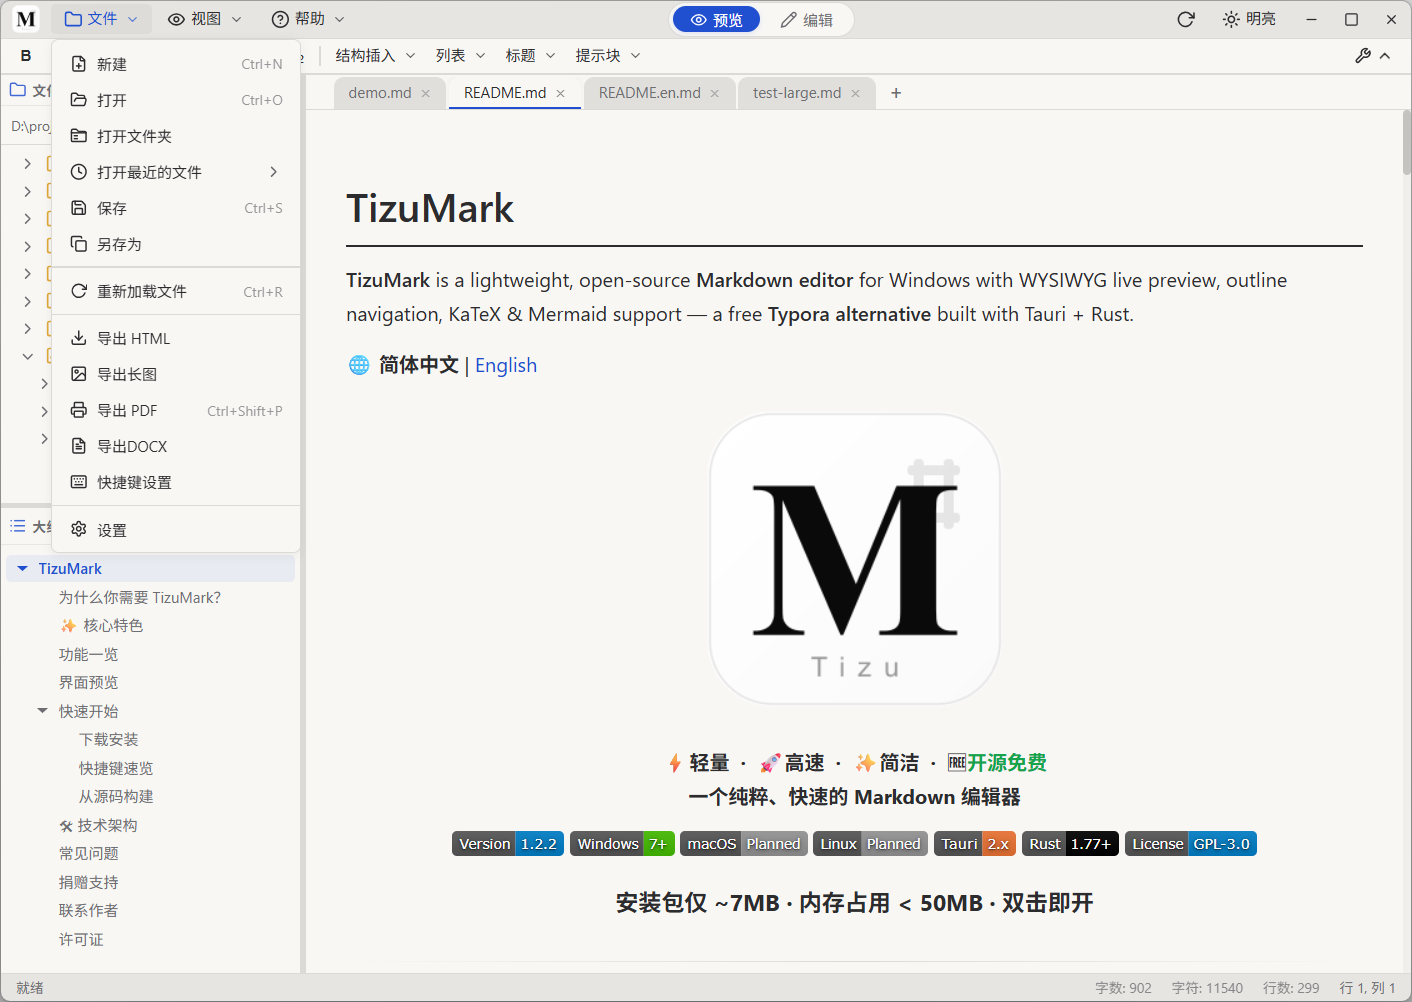This screenshot has height=1002, width=1412.
Task: Choose 导出长图 menu entry
Action: 176,374
